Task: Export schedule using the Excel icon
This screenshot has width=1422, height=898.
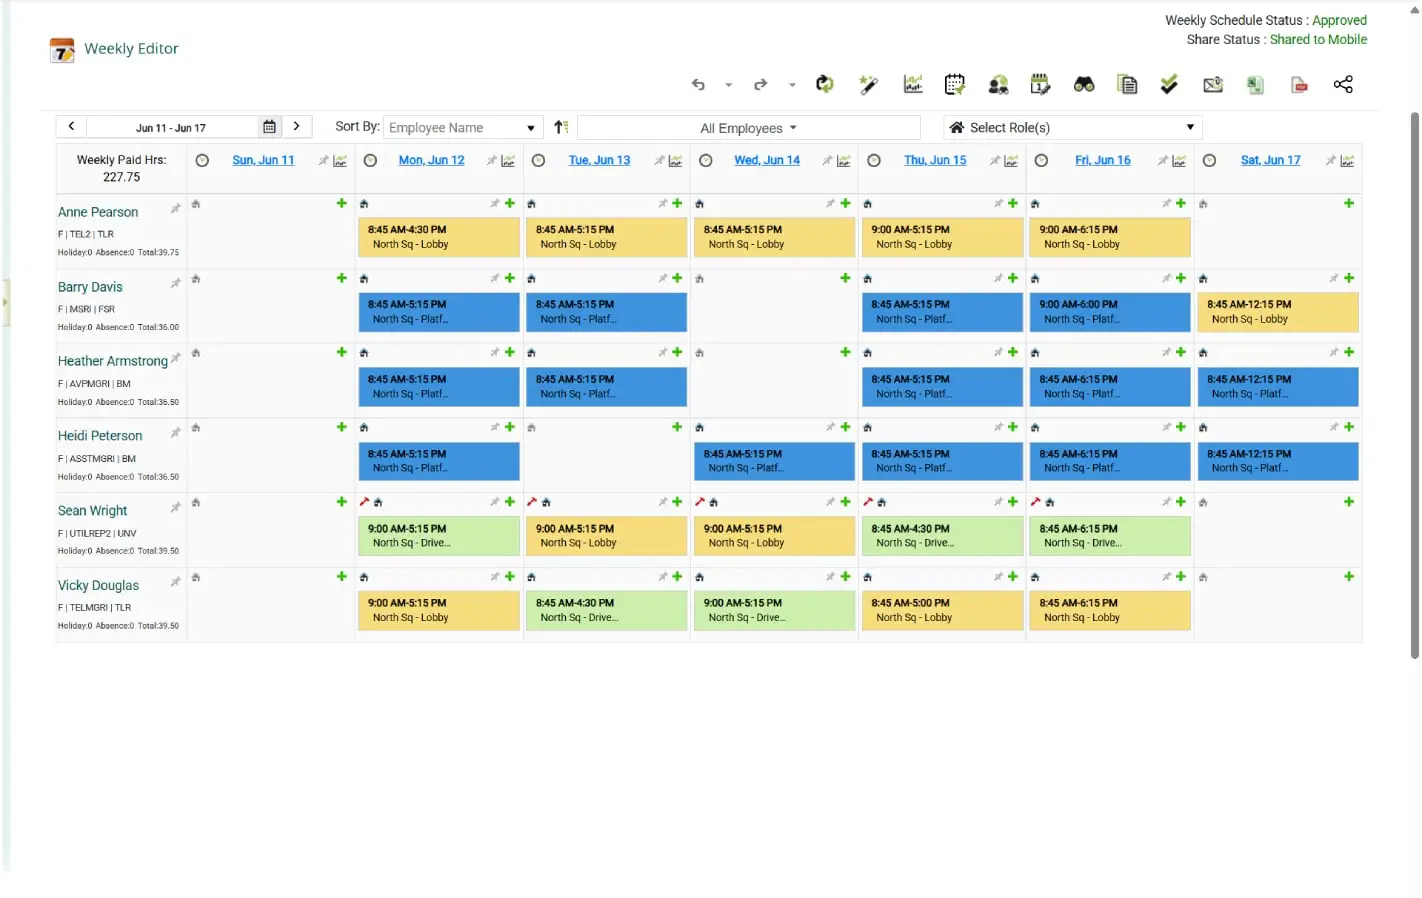Action: pyautogui.click(x=1255, y=85)
